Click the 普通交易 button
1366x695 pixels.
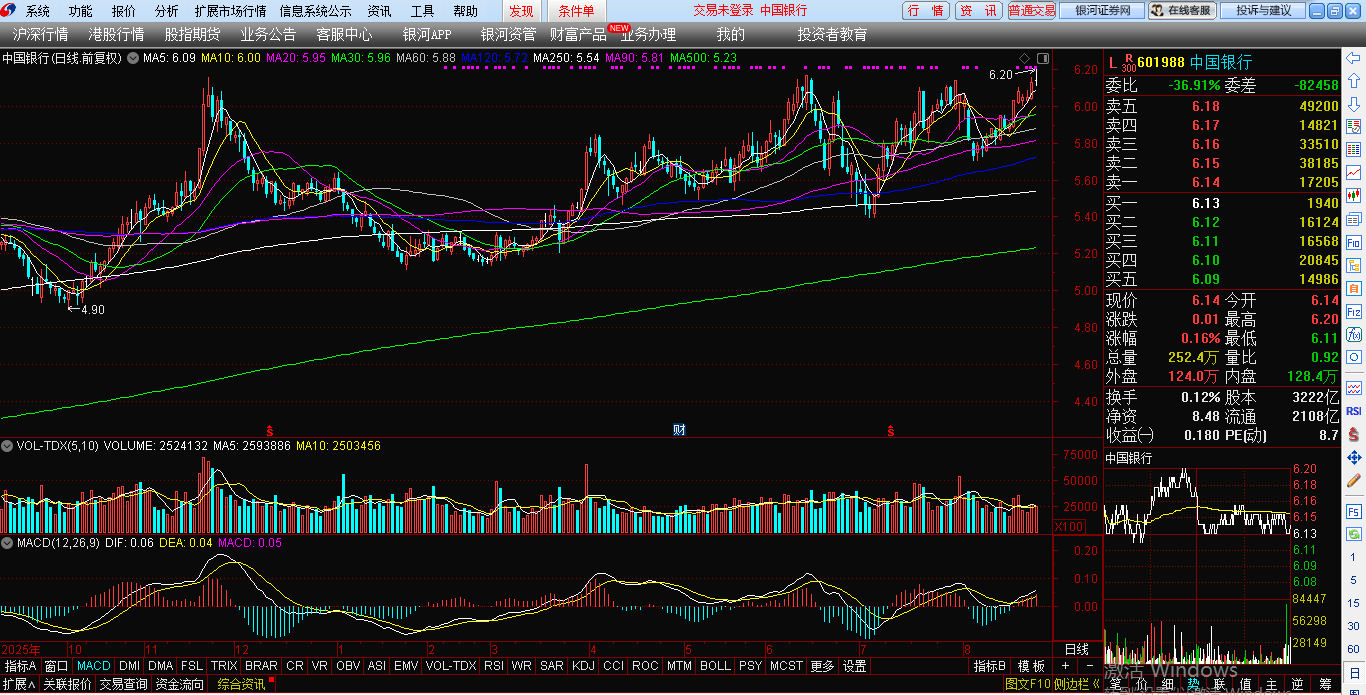tap(1031, 11)
